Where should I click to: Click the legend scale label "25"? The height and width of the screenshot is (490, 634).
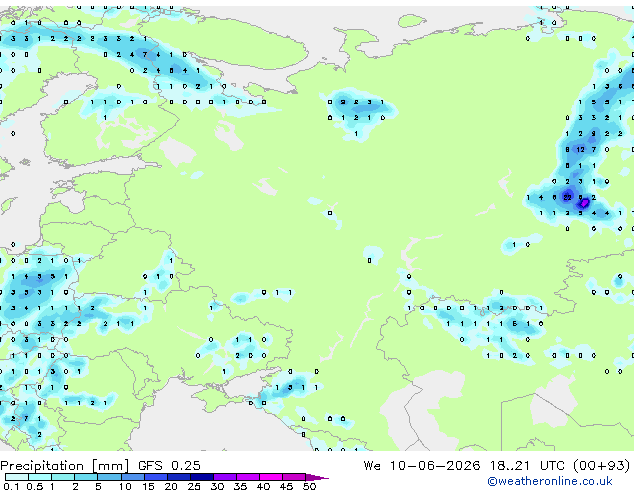point(194,486)
